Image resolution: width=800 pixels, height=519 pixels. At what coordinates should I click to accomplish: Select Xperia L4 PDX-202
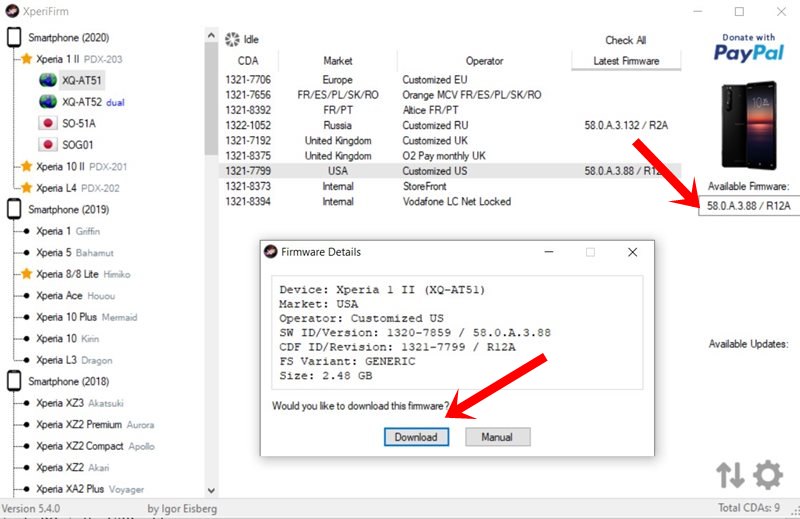click(78, 188)
